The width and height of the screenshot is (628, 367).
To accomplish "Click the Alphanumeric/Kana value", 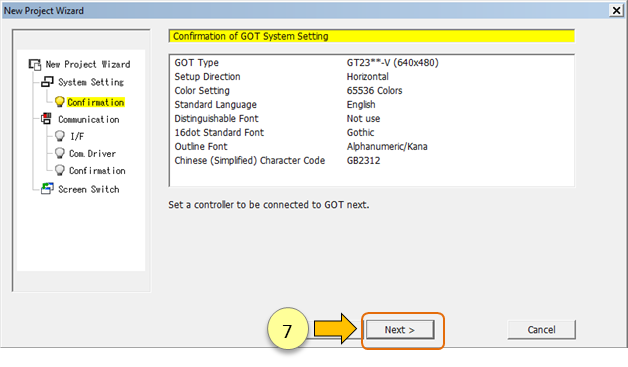I will click(x=387, y=147).
